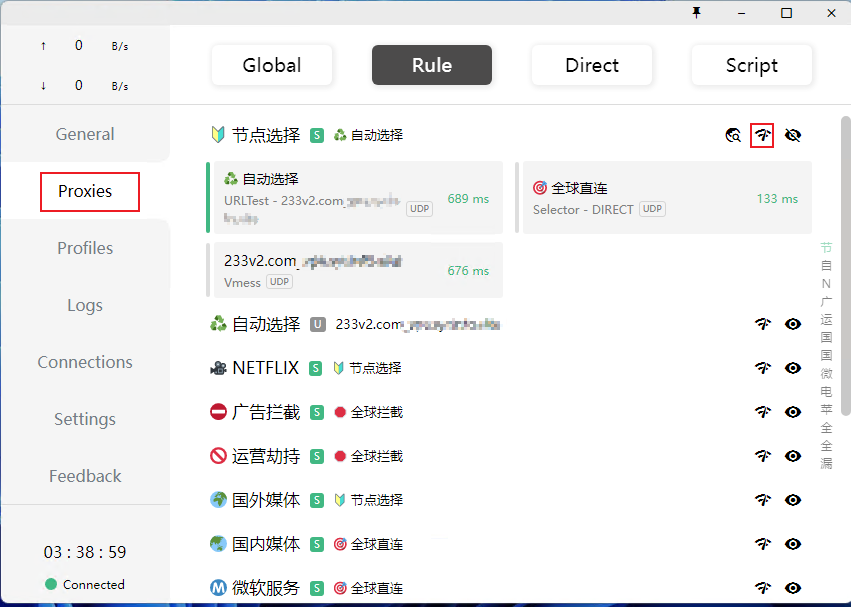Open proxy search with the magnifier icon

[733, 135]
